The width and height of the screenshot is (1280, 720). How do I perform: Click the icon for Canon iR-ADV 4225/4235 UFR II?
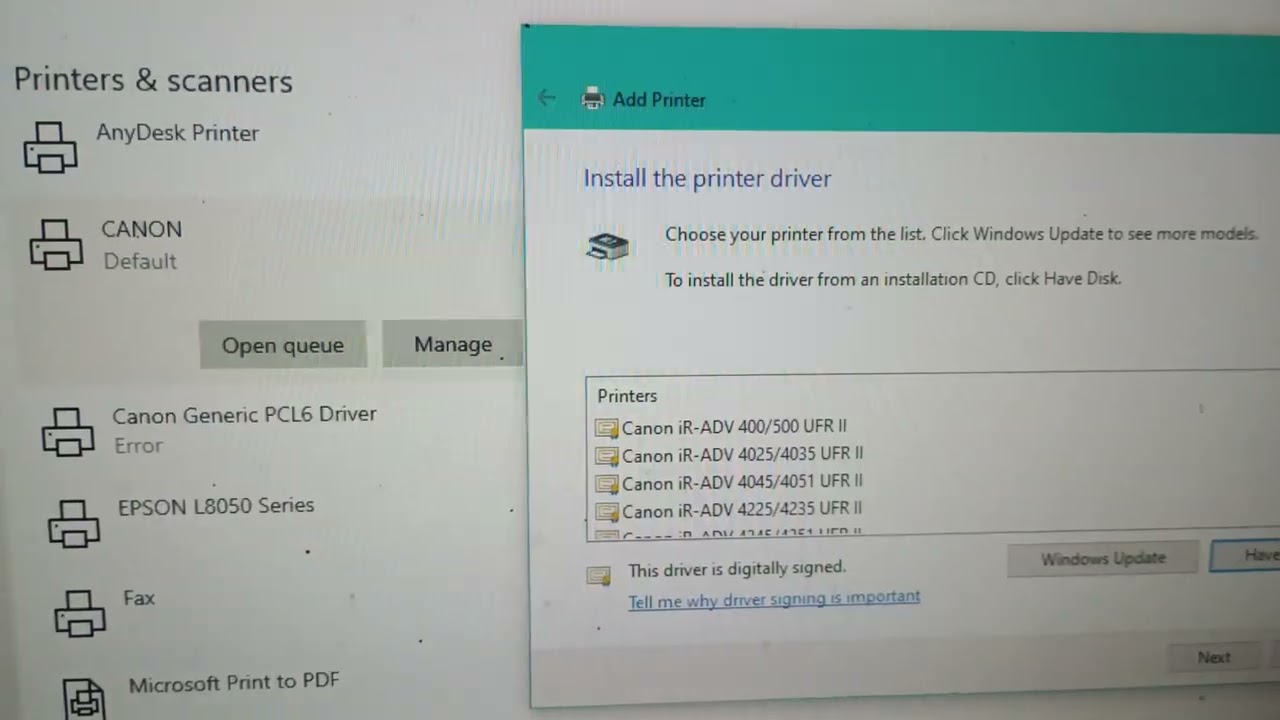606,511
